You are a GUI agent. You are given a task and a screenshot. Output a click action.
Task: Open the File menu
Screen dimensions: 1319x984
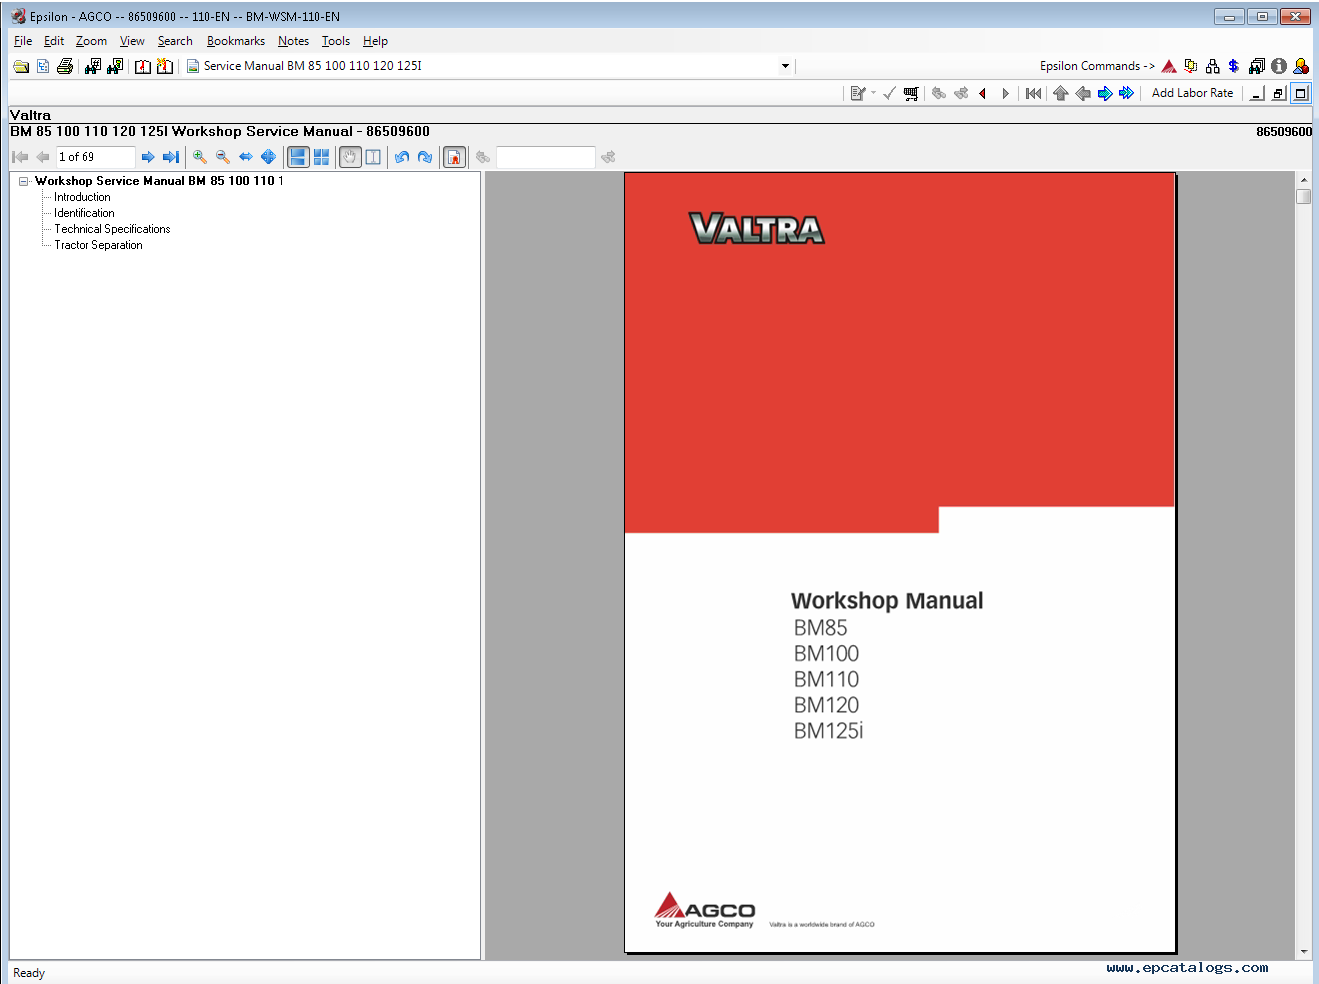(23, 41)
